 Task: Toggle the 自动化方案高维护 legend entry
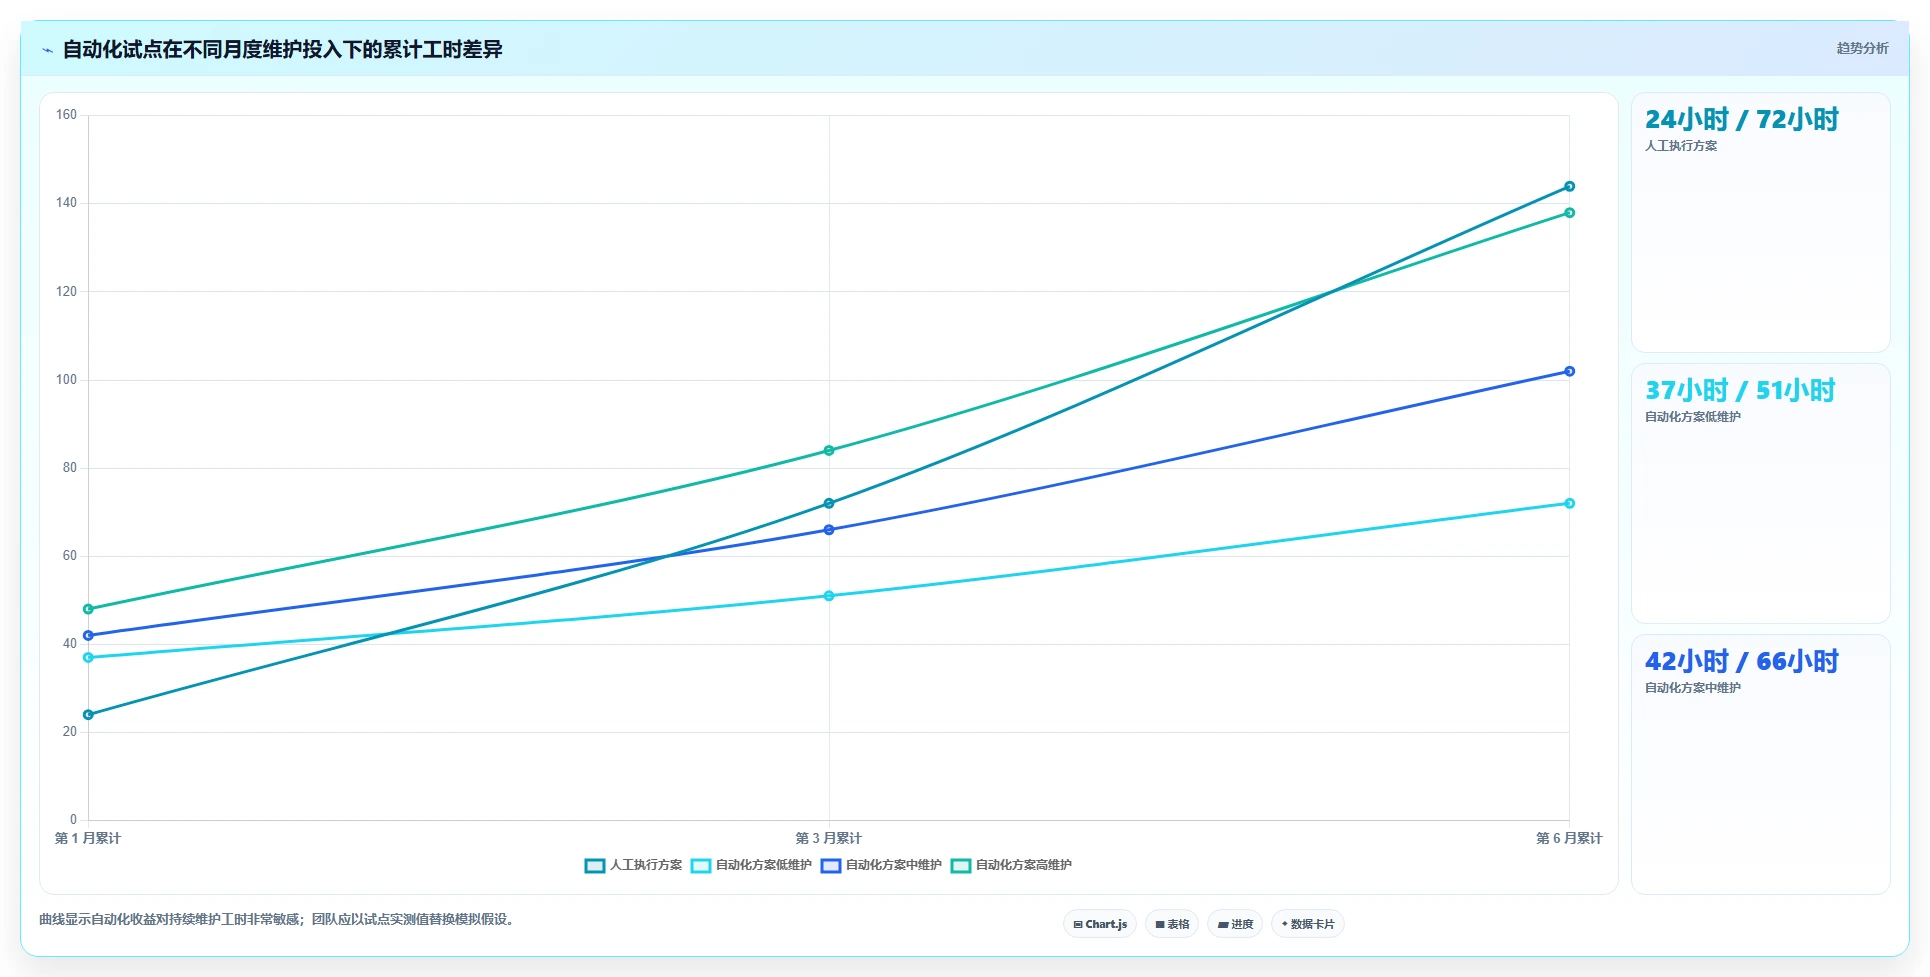[1011, 865]
